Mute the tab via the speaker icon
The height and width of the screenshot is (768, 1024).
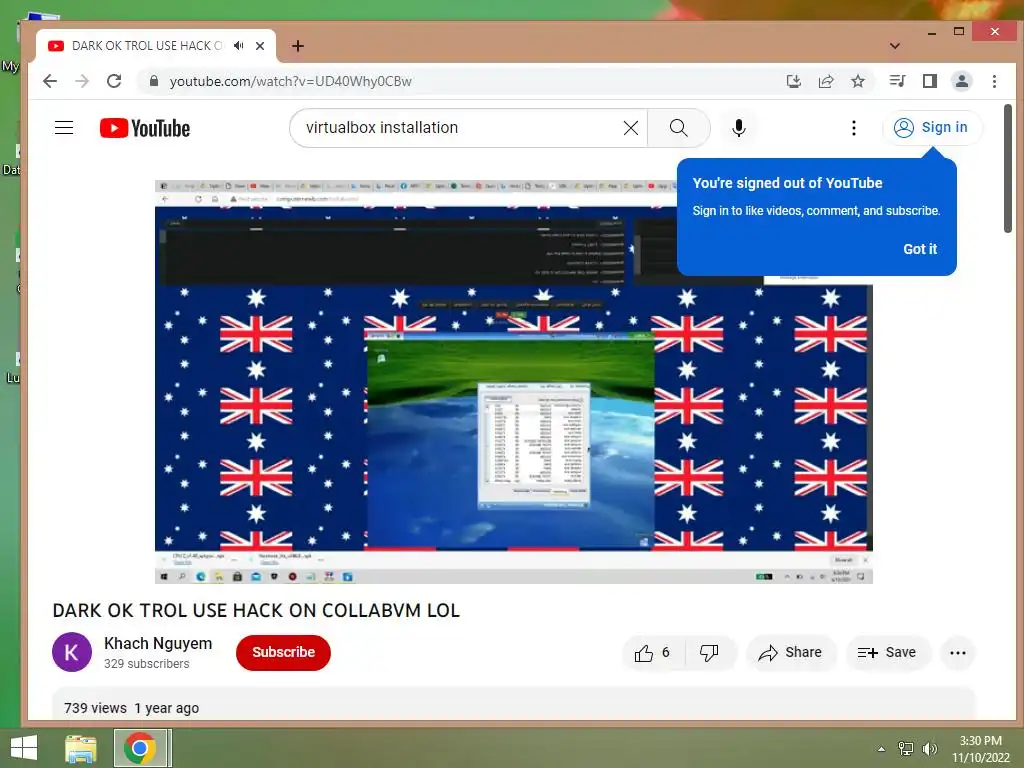(x=239, y=46)
